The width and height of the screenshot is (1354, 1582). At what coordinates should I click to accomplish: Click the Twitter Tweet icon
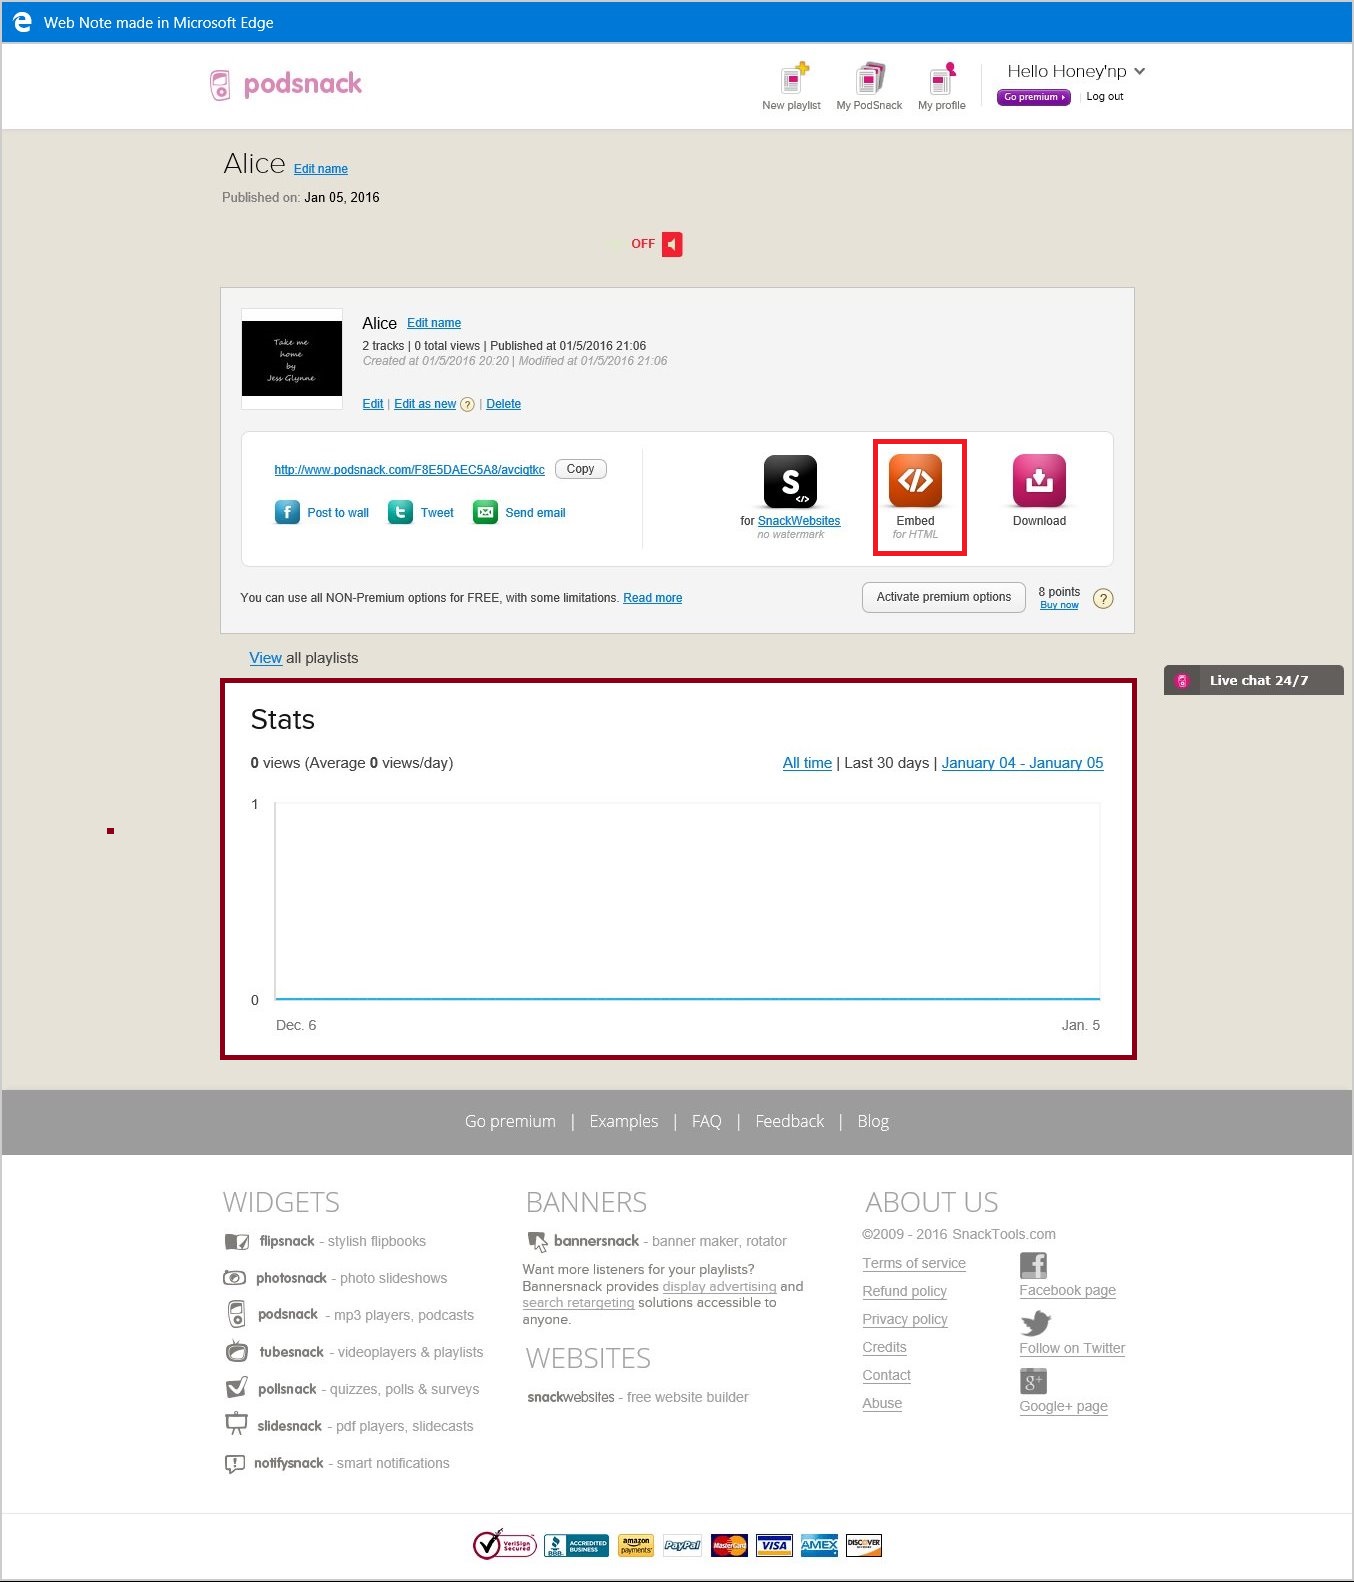pyautogui.click(x=400, y=513)
